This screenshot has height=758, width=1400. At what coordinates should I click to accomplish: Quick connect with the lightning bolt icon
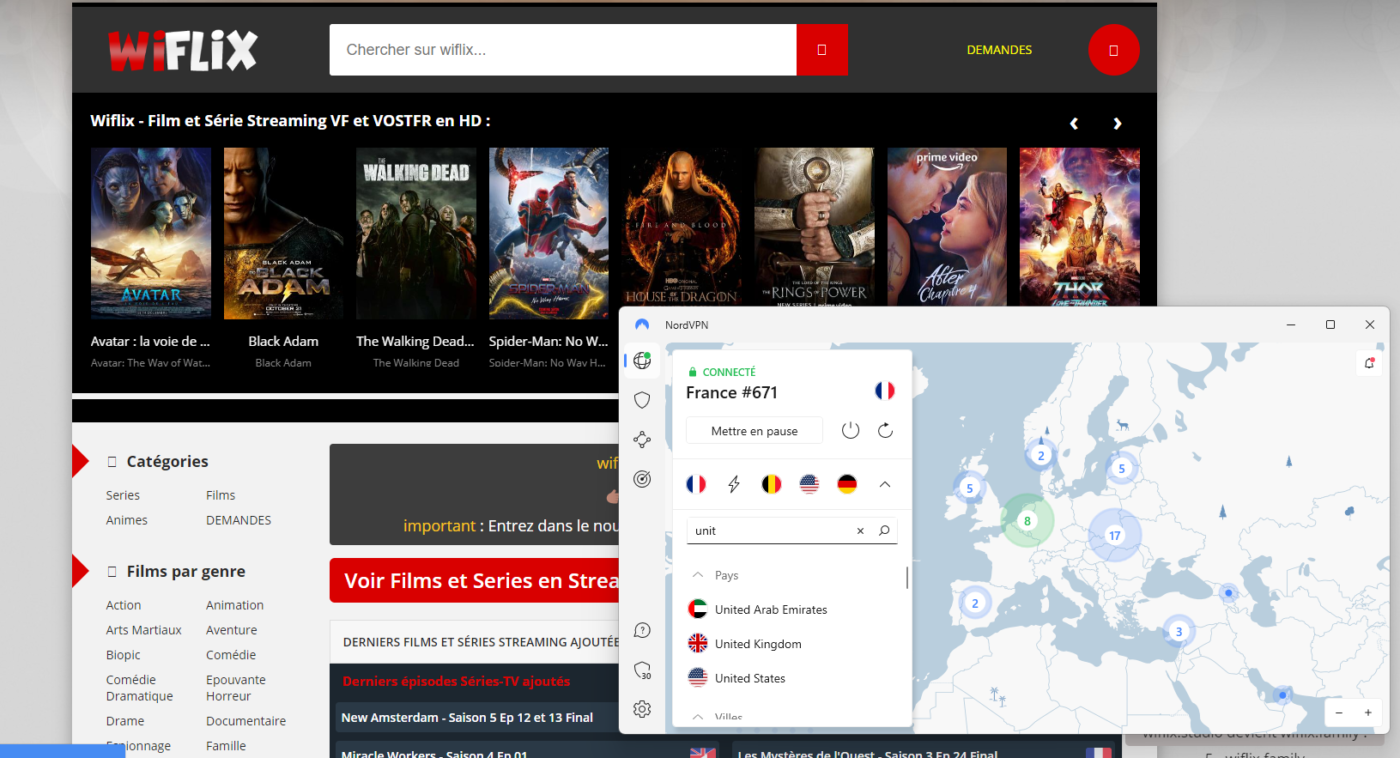734,484
